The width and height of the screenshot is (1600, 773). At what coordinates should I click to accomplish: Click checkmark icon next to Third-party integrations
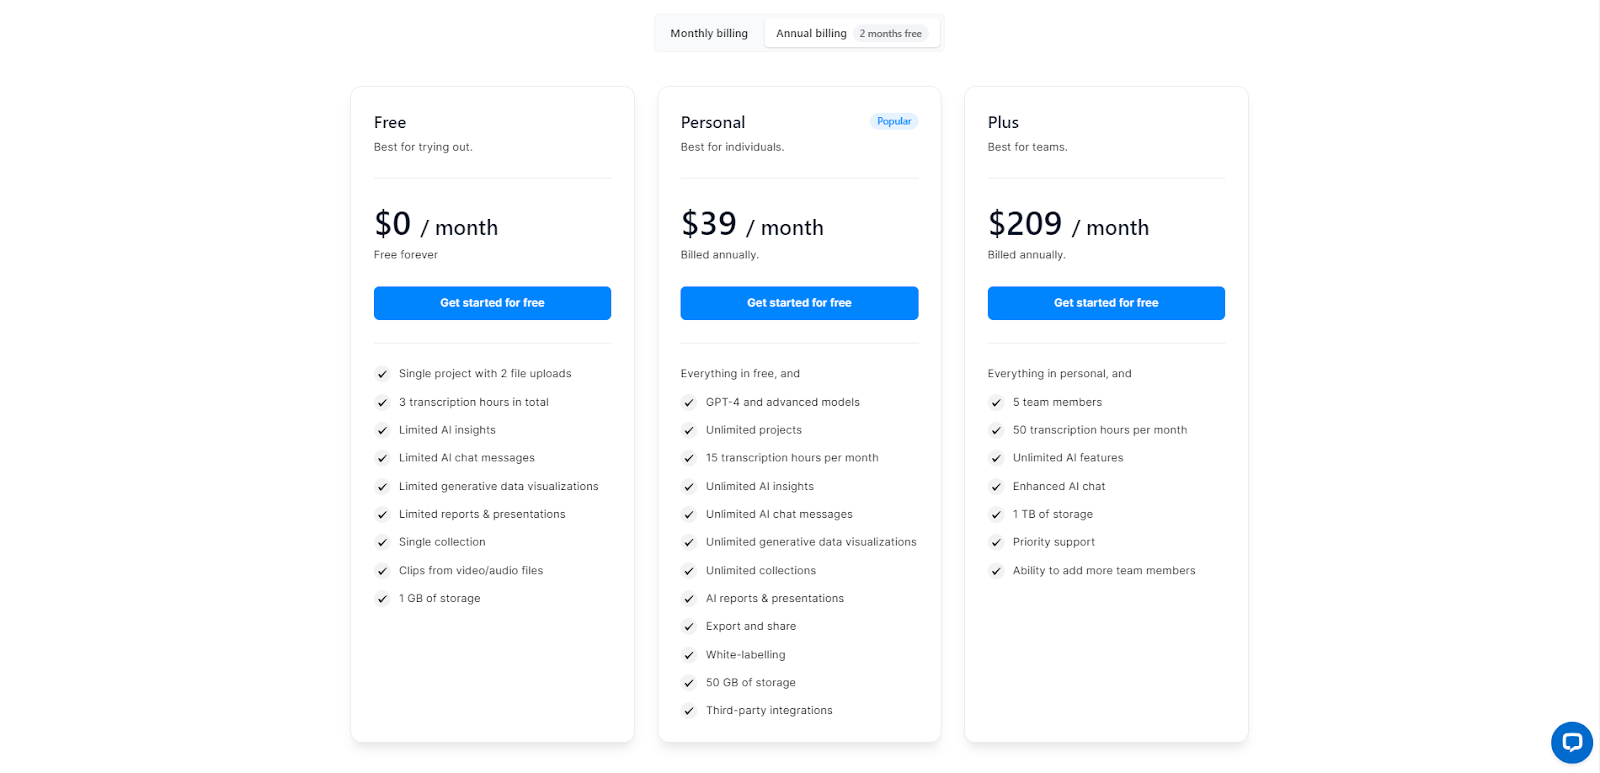(x=689, y=711)
